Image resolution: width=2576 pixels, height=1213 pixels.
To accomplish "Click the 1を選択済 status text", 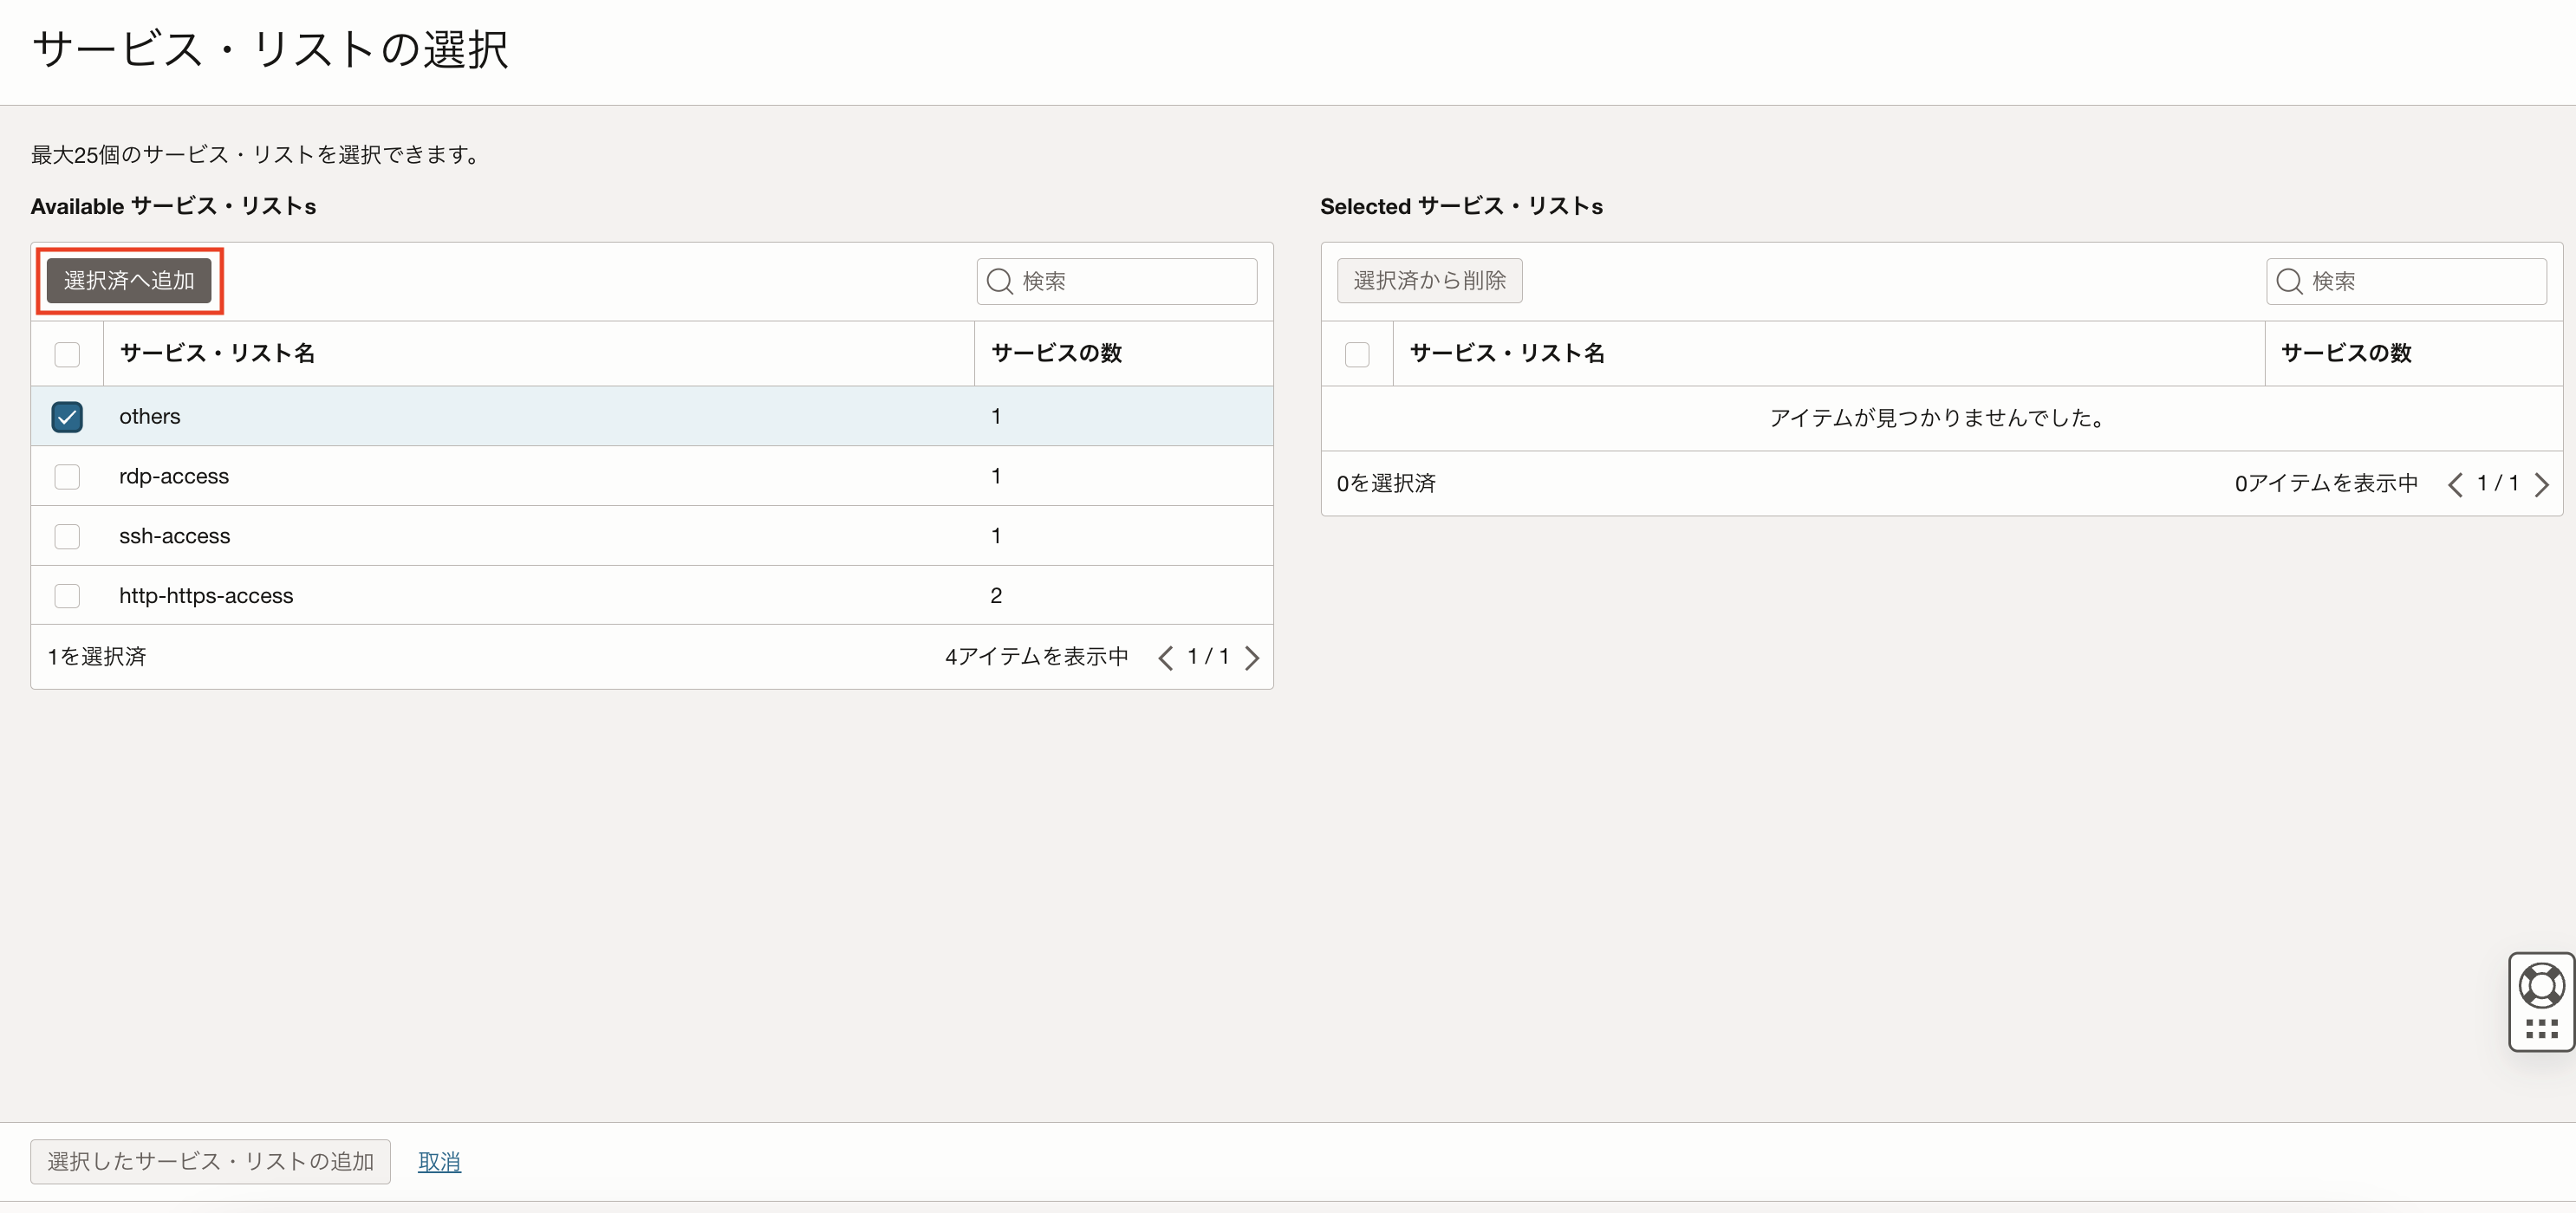I will (97, 657).
